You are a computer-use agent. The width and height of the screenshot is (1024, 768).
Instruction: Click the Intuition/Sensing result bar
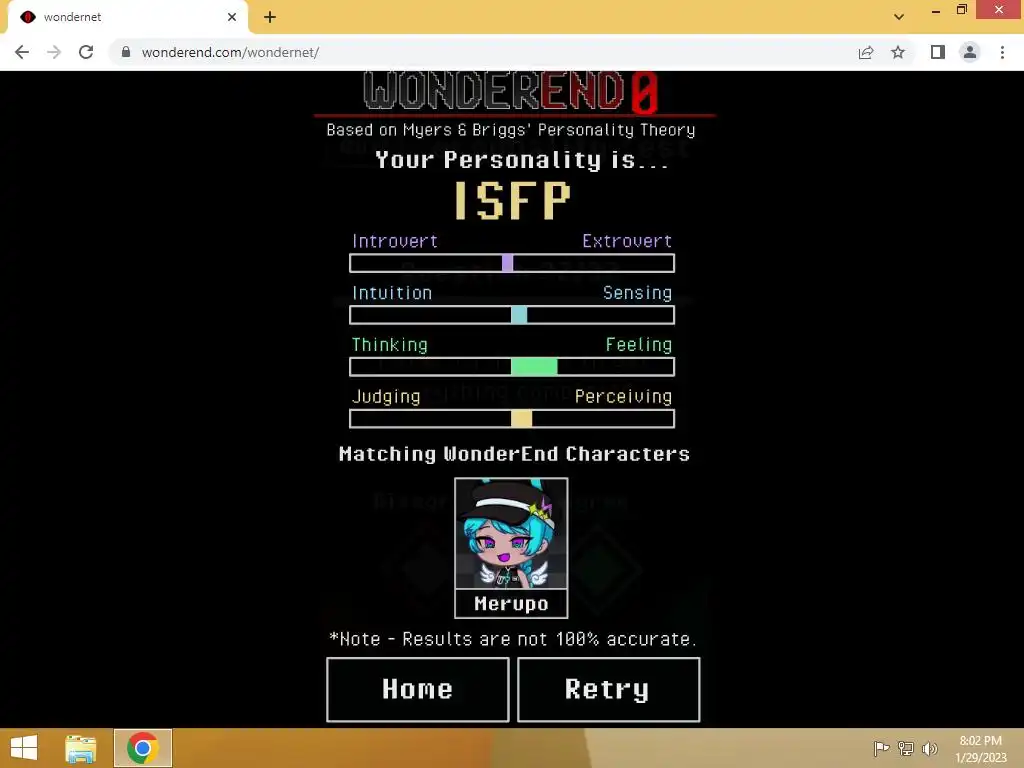tap(512, 315)
